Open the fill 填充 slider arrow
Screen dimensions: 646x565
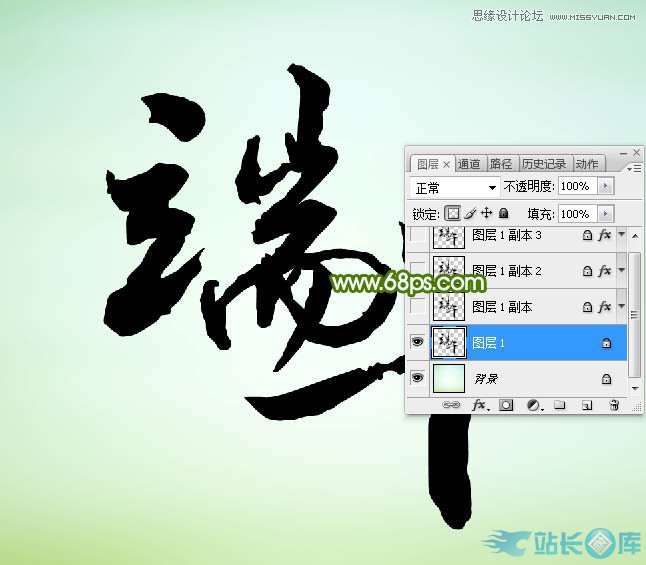pos(605,214)
